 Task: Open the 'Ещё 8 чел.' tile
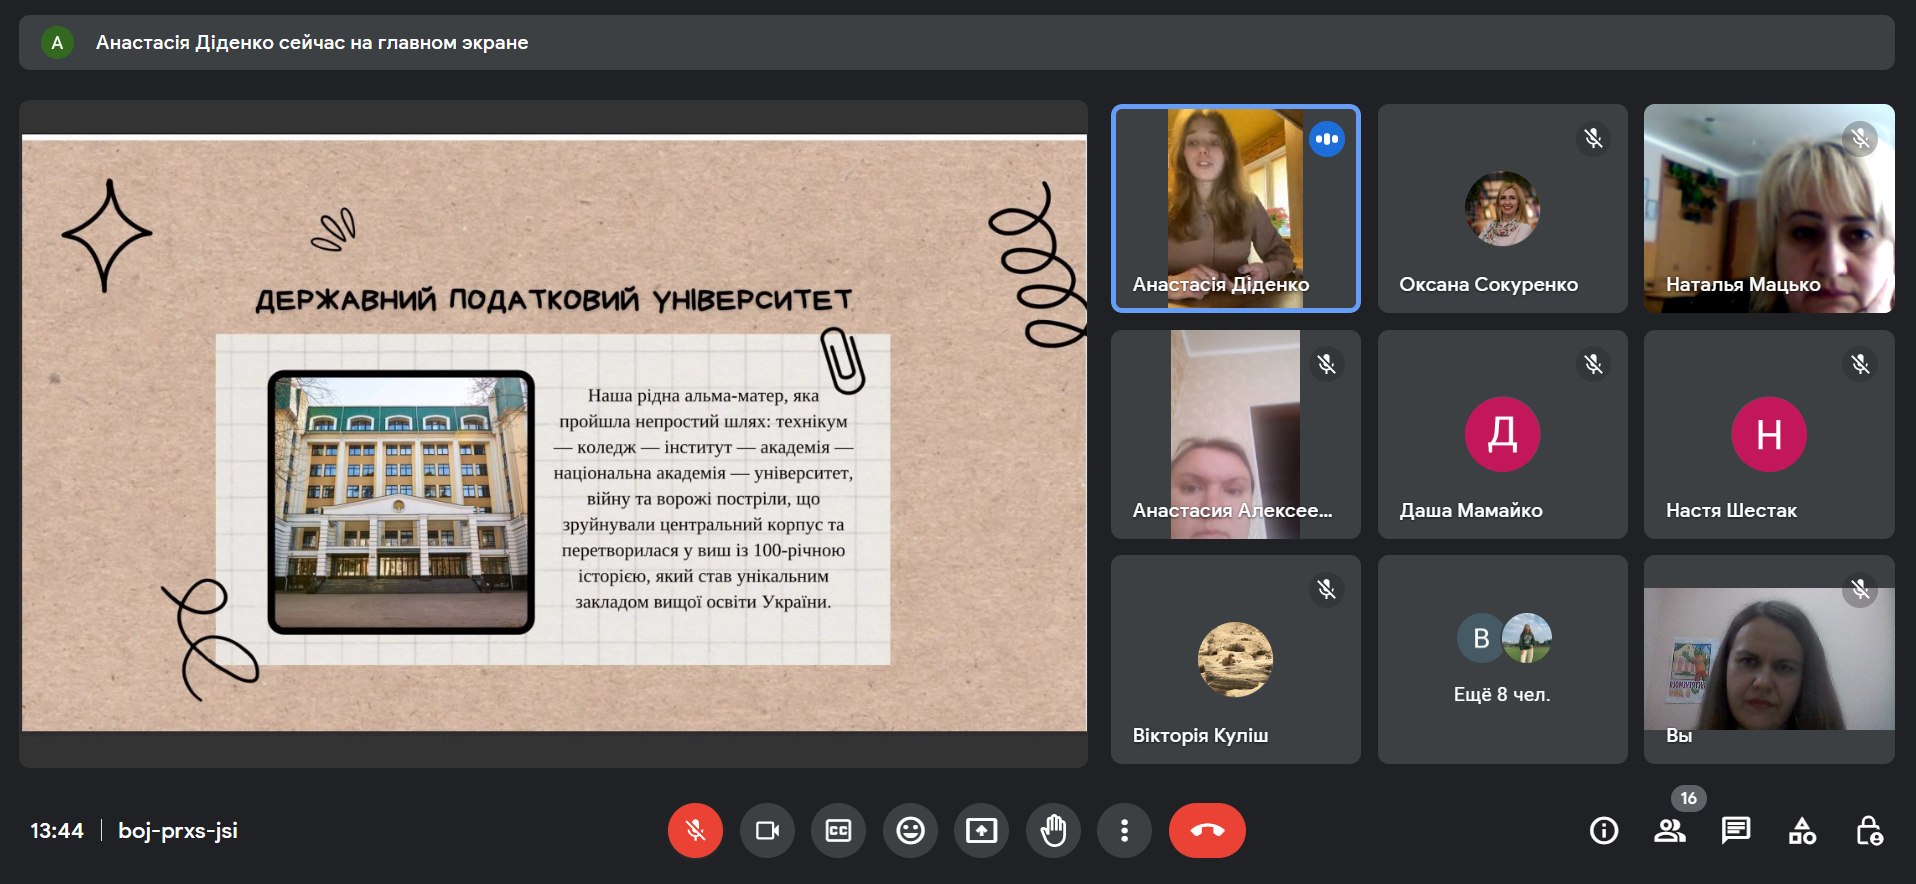click(1502, 659)
